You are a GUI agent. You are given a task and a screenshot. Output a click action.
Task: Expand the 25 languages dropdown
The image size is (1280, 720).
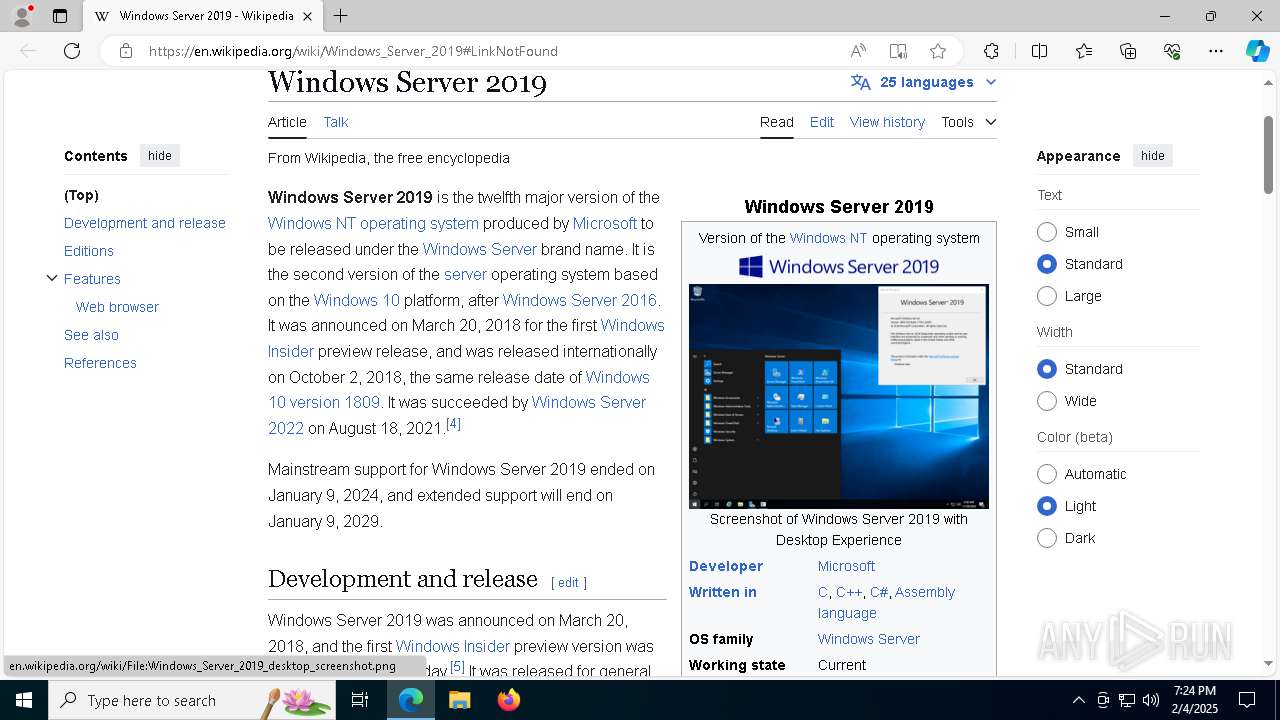(924, 82)
